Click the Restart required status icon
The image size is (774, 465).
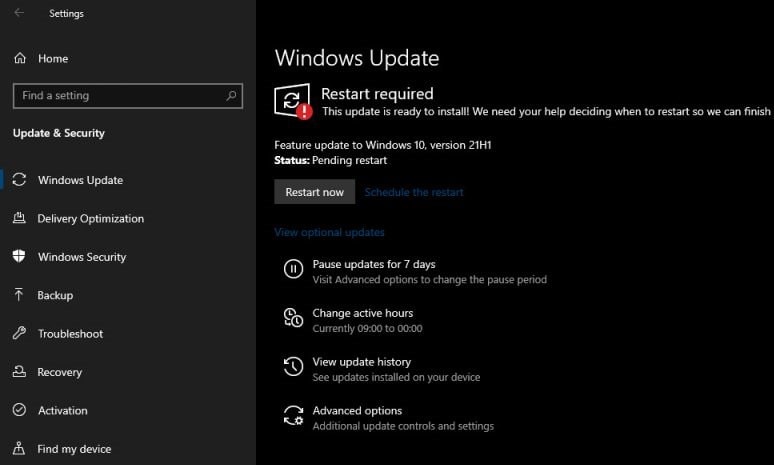coord(293,101)
